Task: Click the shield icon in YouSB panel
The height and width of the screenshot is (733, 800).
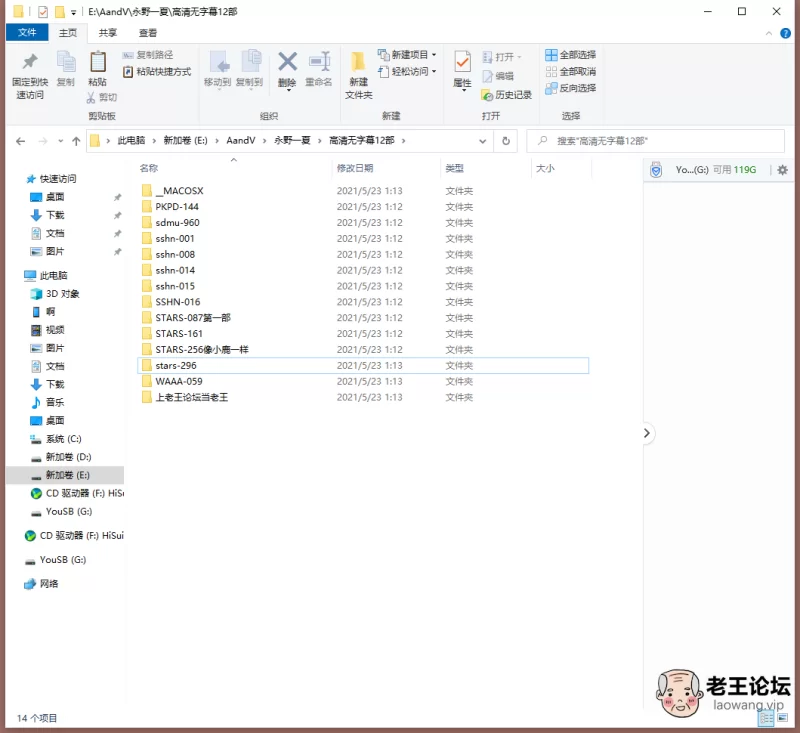Action: [656, 170]
